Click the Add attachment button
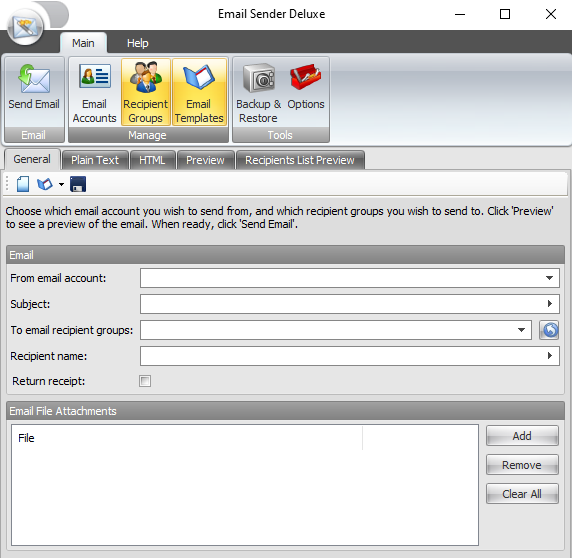The height and width of the screenshot is (558, 572). click(522, 436)
